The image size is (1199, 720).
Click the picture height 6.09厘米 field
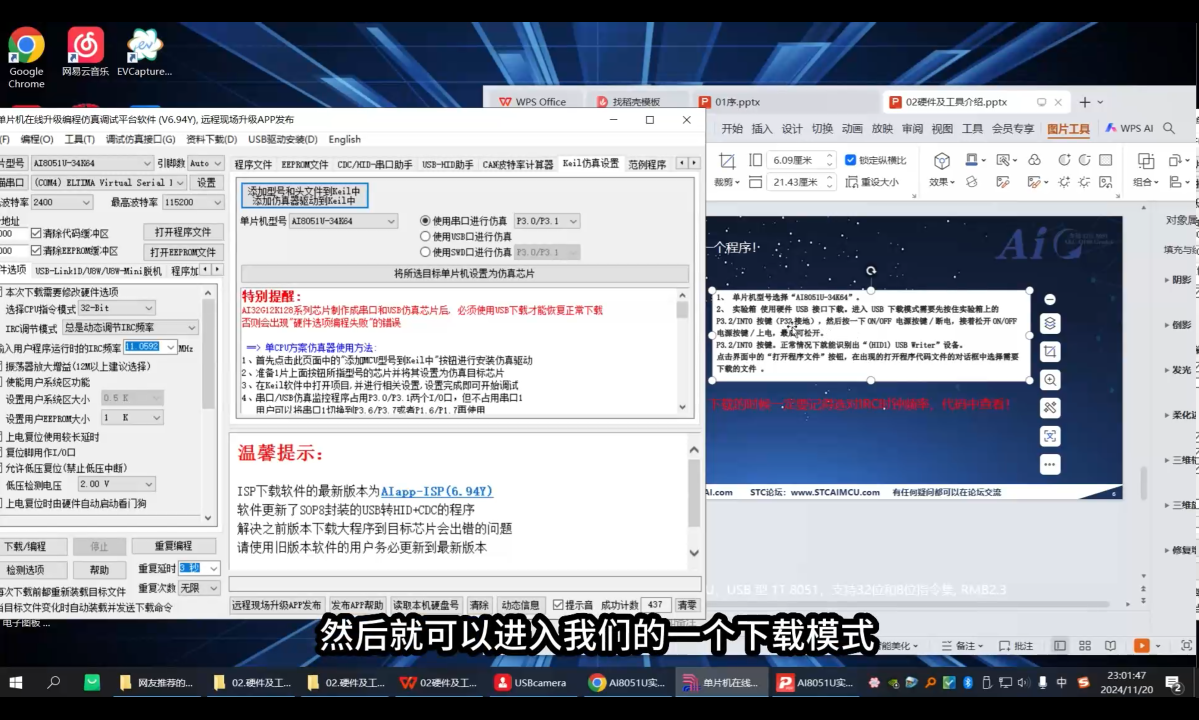point(801,160)
